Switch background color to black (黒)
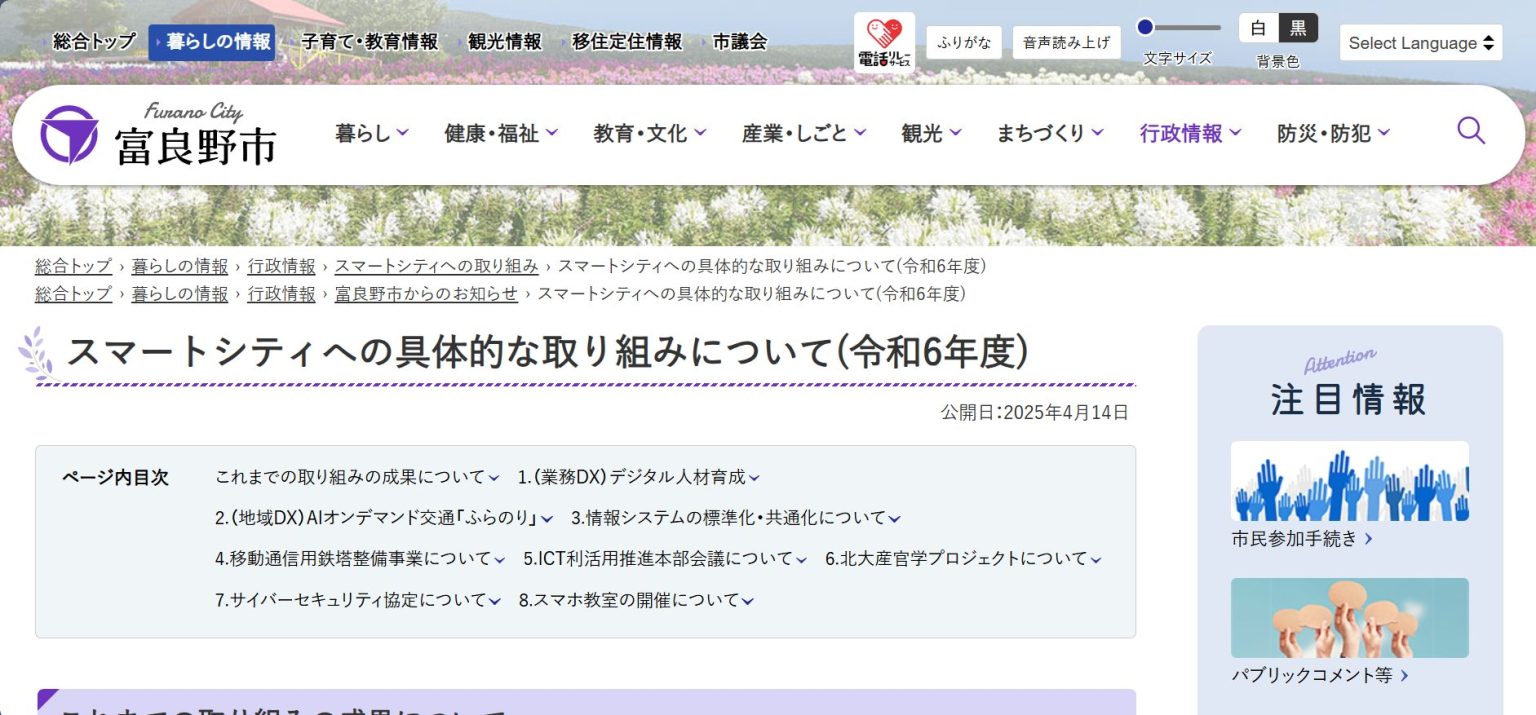Image resolution: width=1536 pixels, height=715 pixels. click(x=1298, y=28)
